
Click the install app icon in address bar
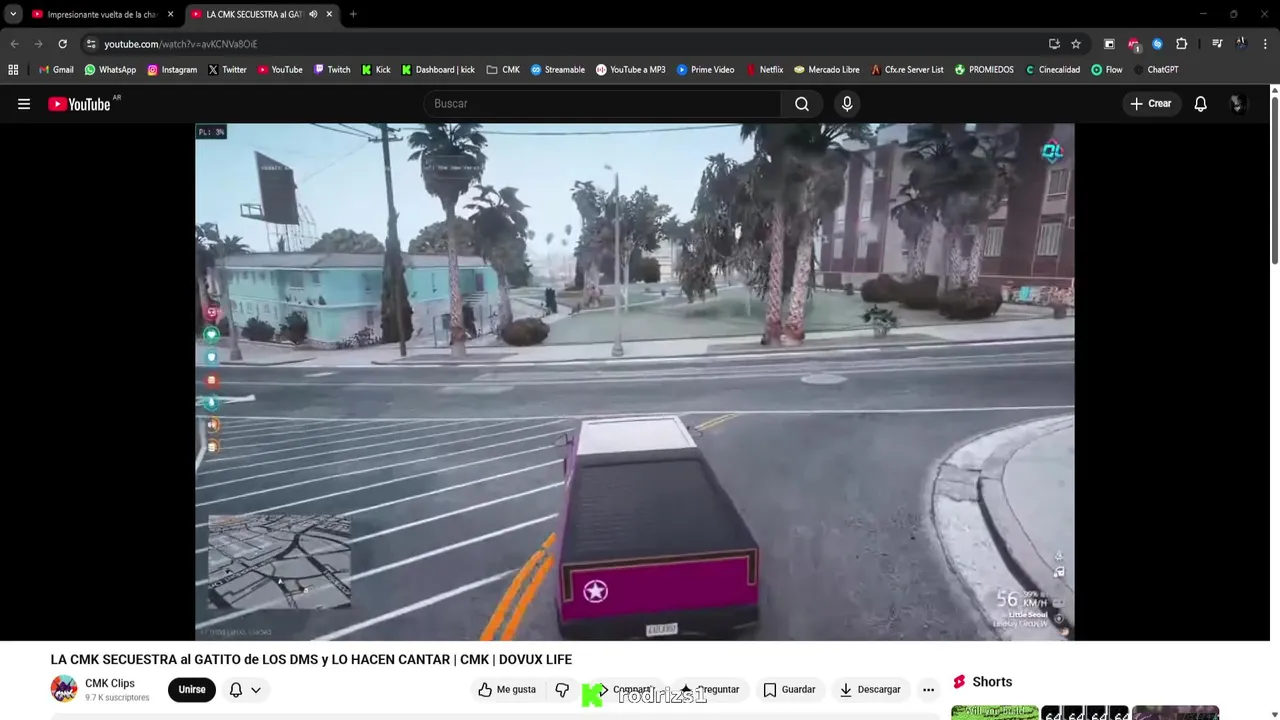tap(1054, 44)
